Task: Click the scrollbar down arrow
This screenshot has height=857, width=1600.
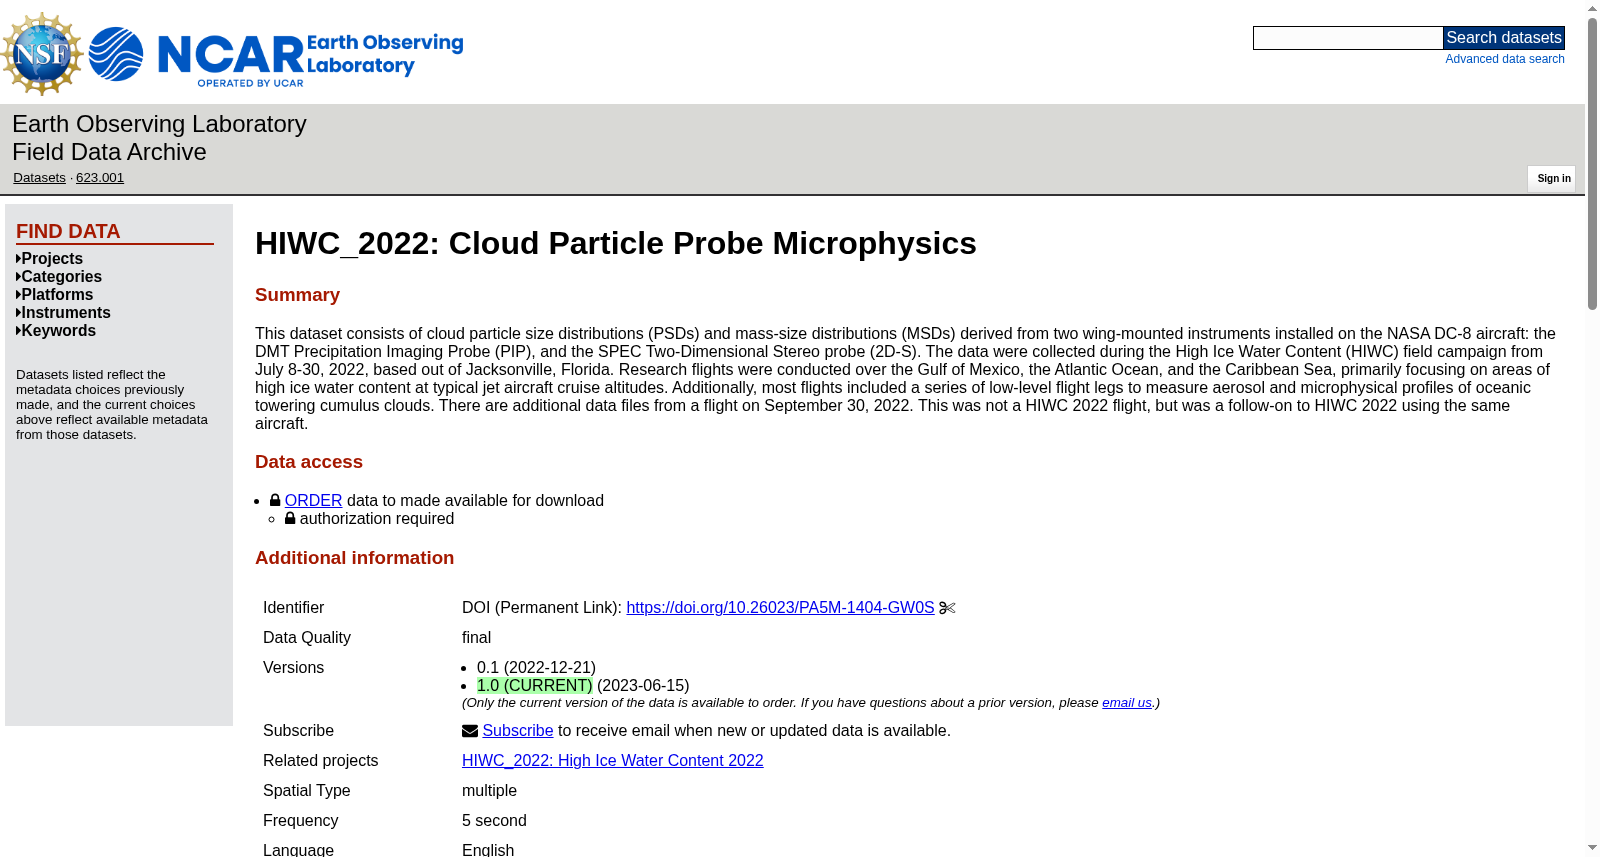Action: pyautogui.click(x=1592, y=848)
